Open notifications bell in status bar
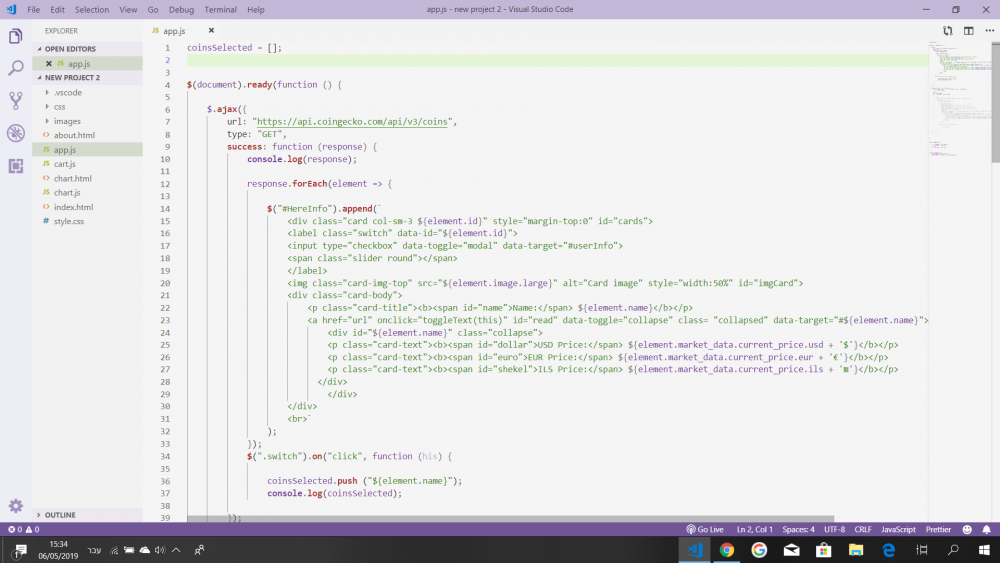Image resolution: width=1000 pixels, height=563 pixels. point(987,529)
